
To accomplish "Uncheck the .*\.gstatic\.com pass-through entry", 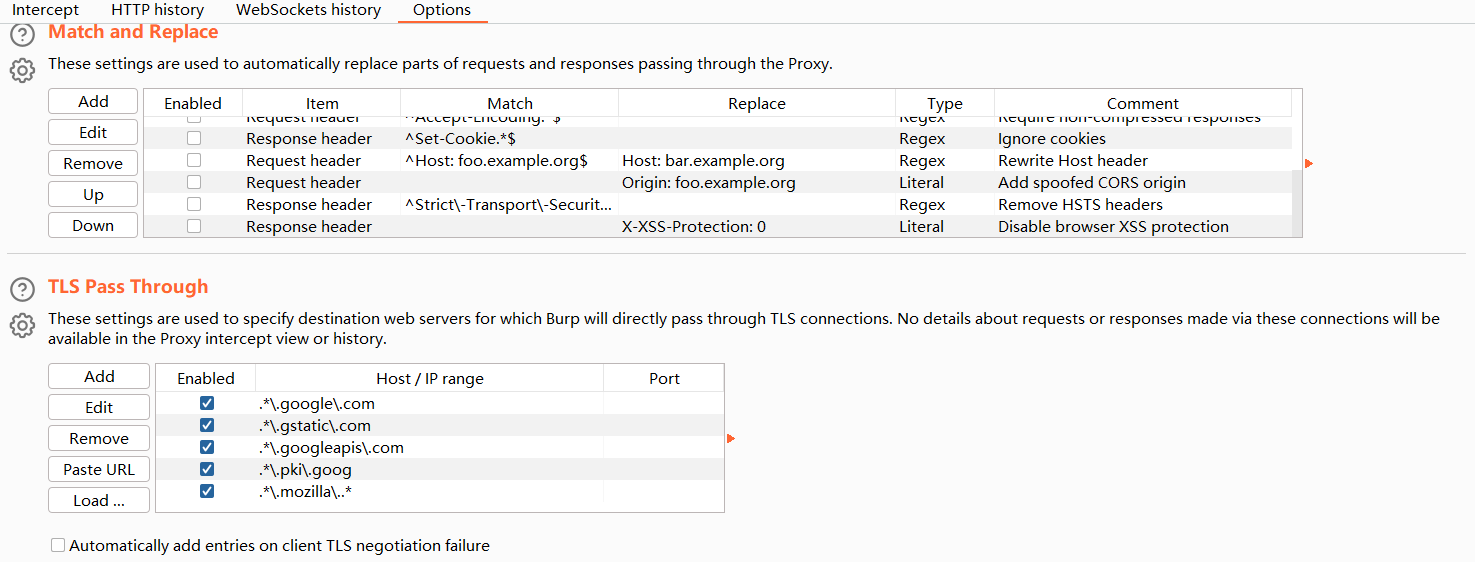I will [x=207, y=425].
